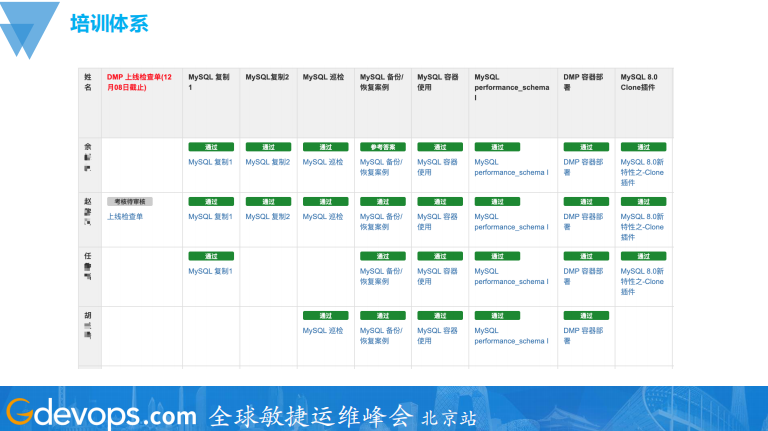Click 通过 badge above 余 row's MySQL 复制1
Image resolution: width=768 pixels, height=431 pixels.
point(211,147)
